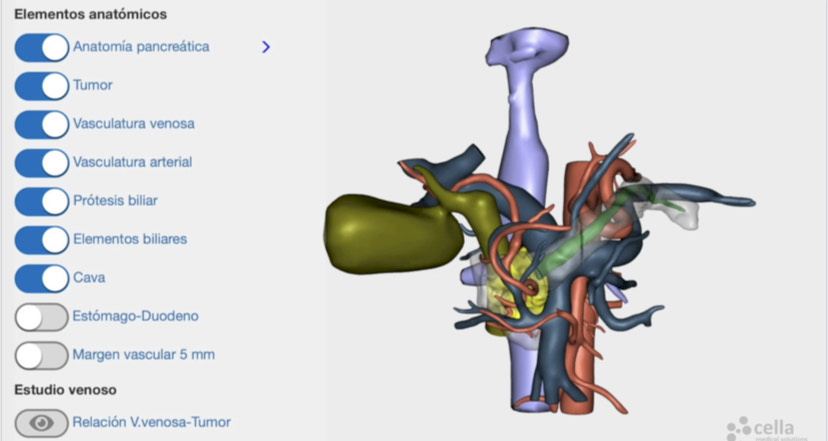
Task: Click the Elementos anatómicos section header
Action: point(91,15)
